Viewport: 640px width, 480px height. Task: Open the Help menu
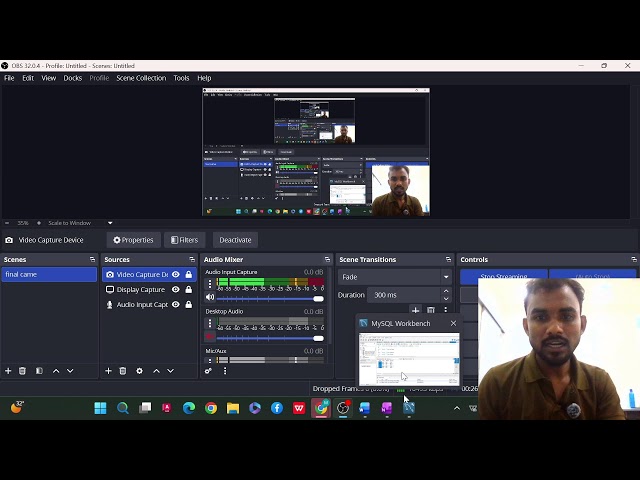click(204, 78)
